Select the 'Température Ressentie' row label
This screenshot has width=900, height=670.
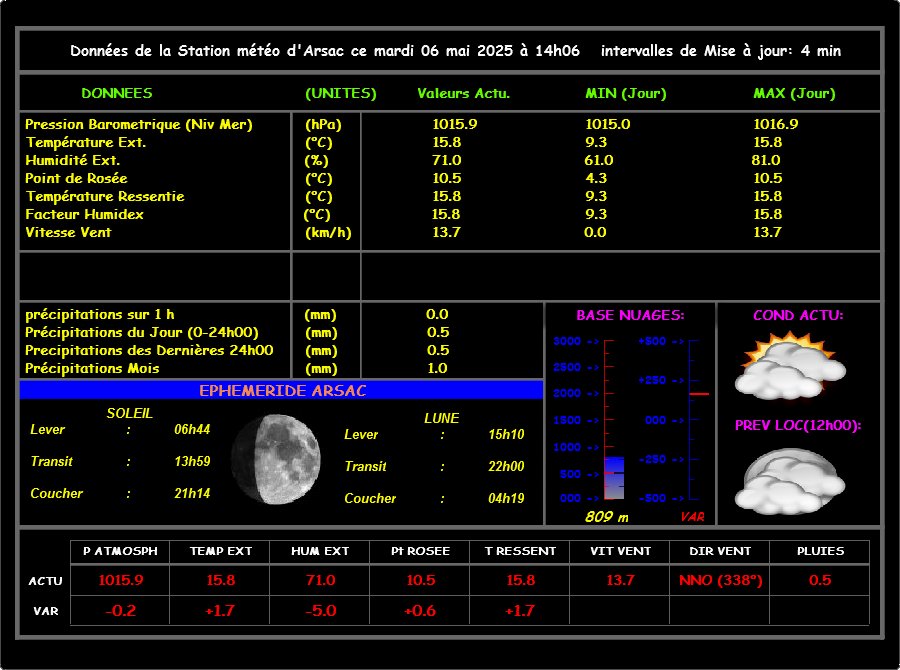click(105, 196)
